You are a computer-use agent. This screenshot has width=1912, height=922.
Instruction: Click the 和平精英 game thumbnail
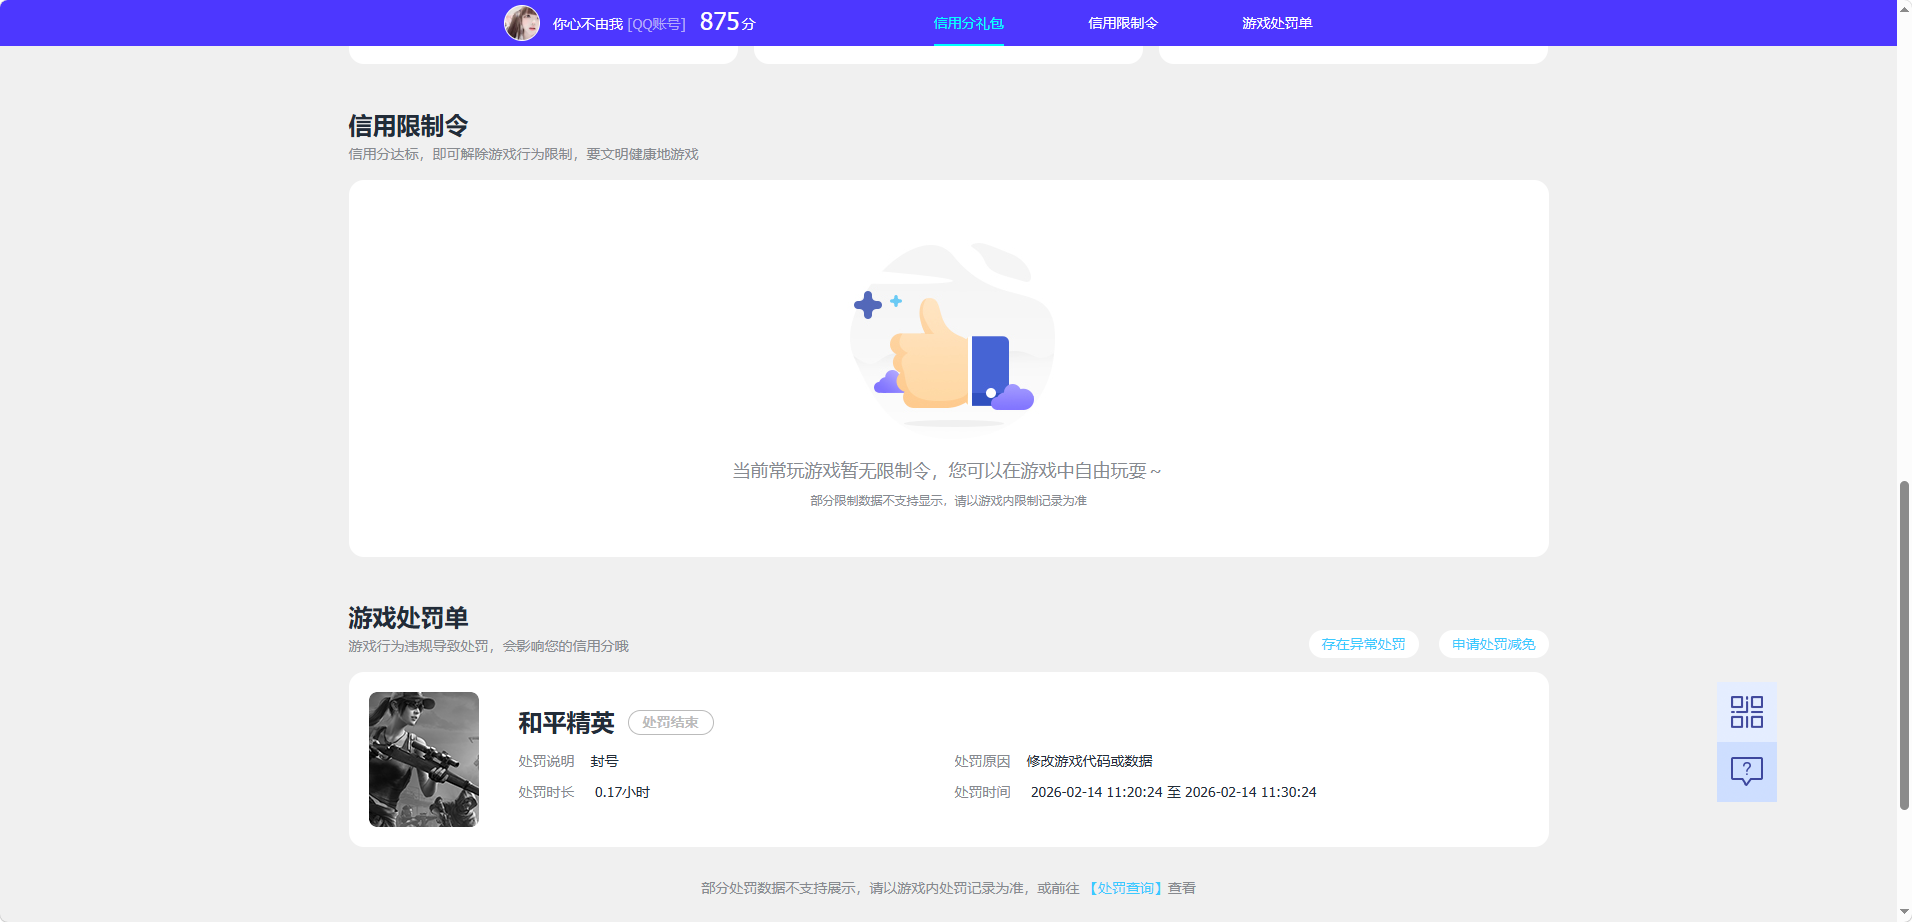tap(424, 759)
